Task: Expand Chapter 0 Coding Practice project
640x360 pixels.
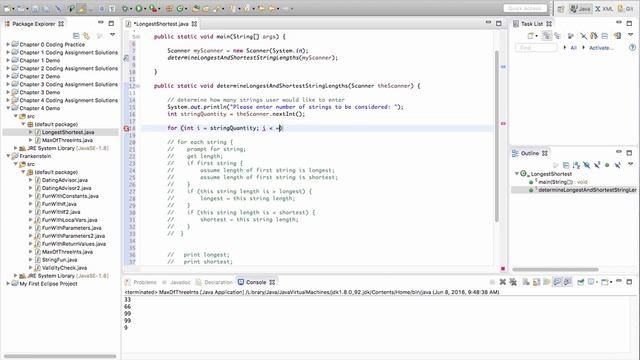Action: pos(8,44)
